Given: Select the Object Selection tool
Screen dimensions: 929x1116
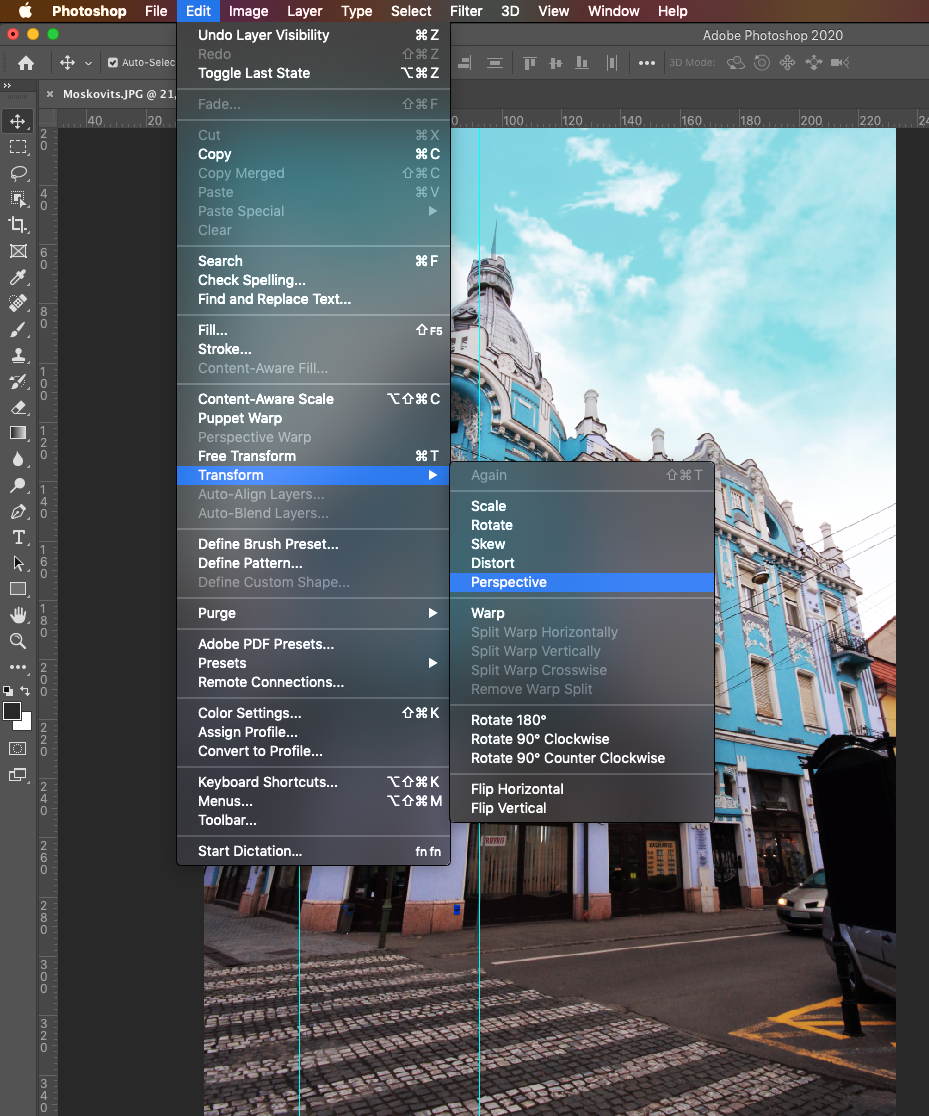Looking at the screenshot, I should point(18,199).
